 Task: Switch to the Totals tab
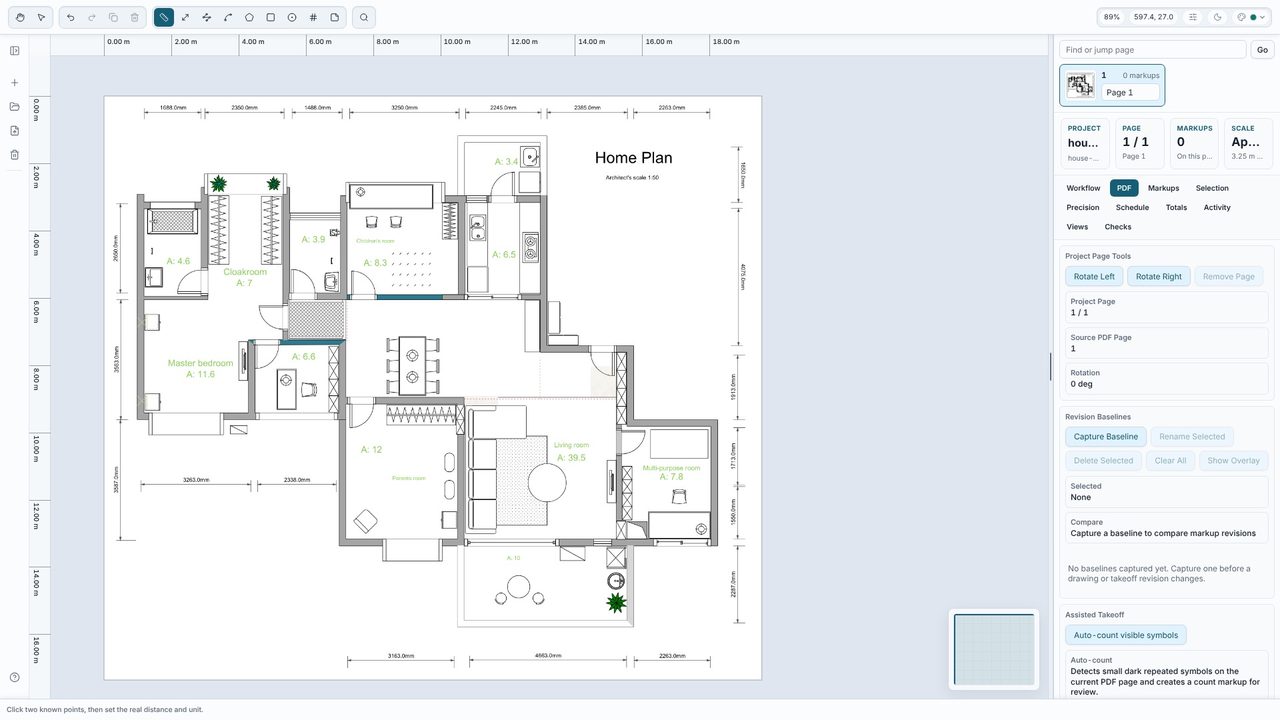[1176, 208]
